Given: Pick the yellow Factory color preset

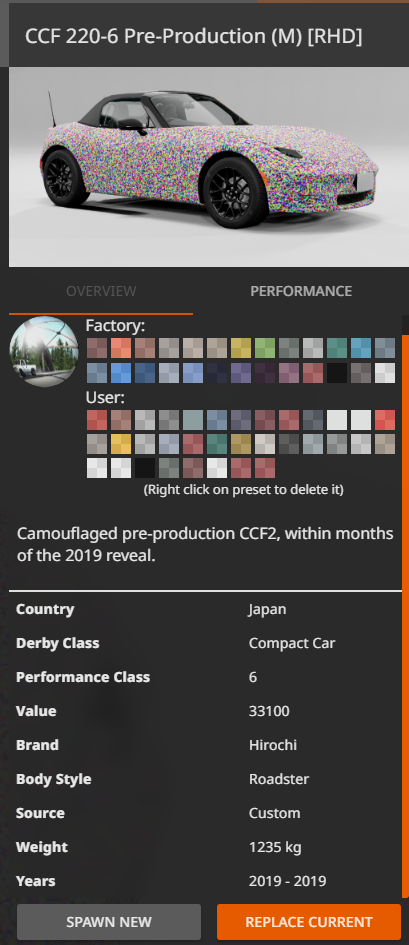Looking at the screenshot, I should click(x=241, y=348).
